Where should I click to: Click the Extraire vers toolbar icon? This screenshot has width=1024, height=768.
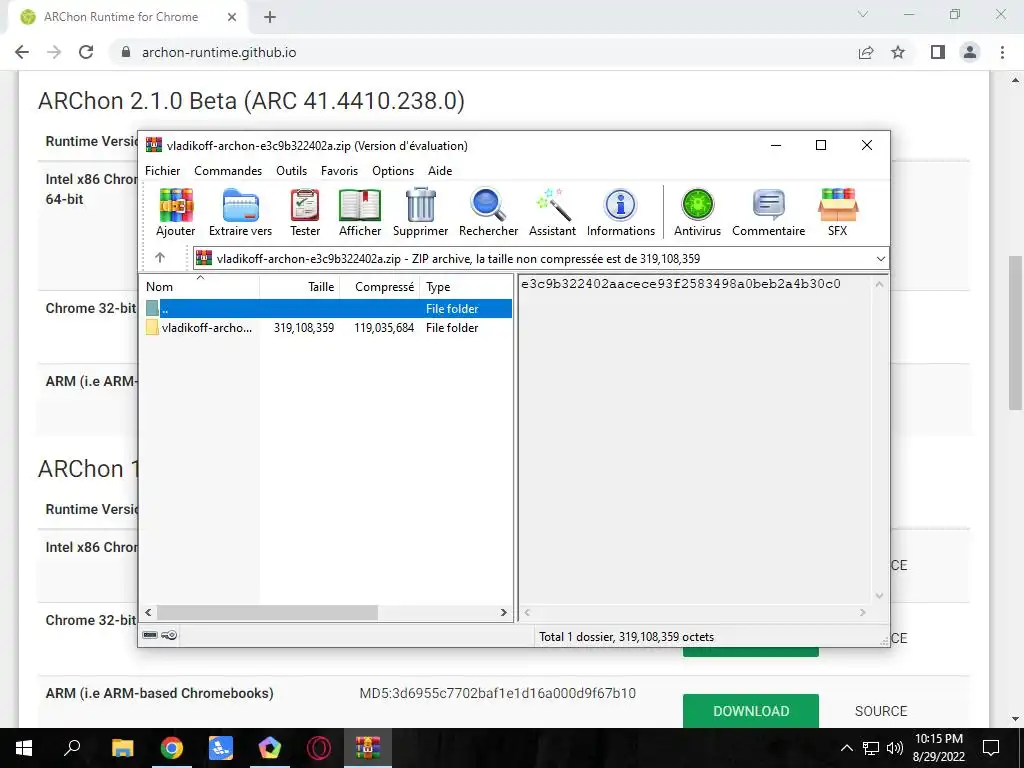pyautogui.click(x=240, y=212)
